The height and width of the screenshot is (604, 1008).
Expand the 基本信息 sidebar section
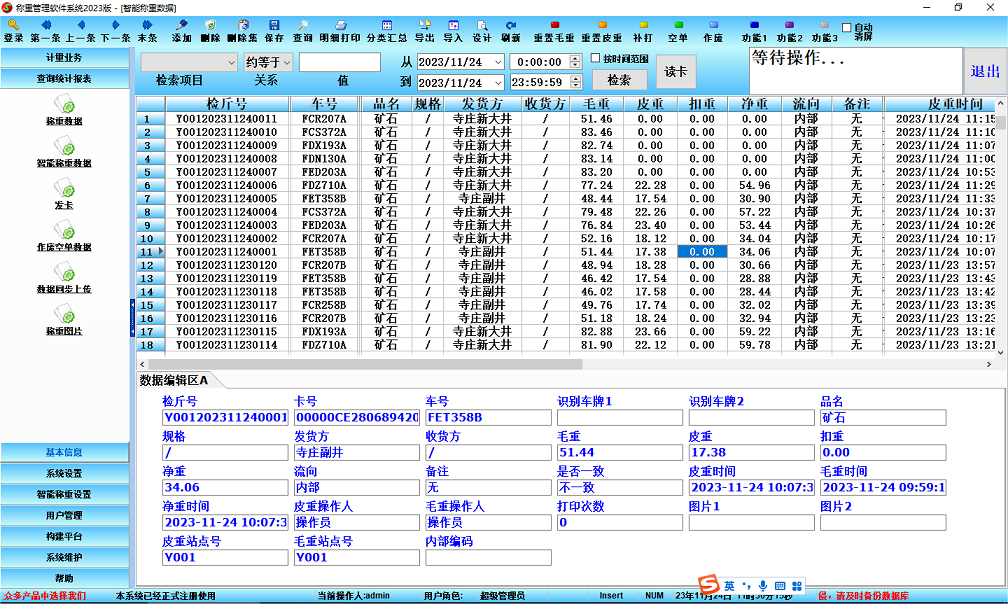(64, 452)
